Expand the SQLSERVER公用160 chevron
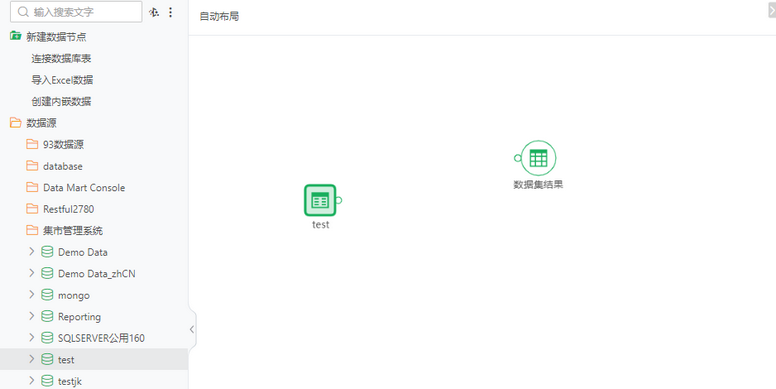Screen dimensions: 776x389 [x=31, y=338]
